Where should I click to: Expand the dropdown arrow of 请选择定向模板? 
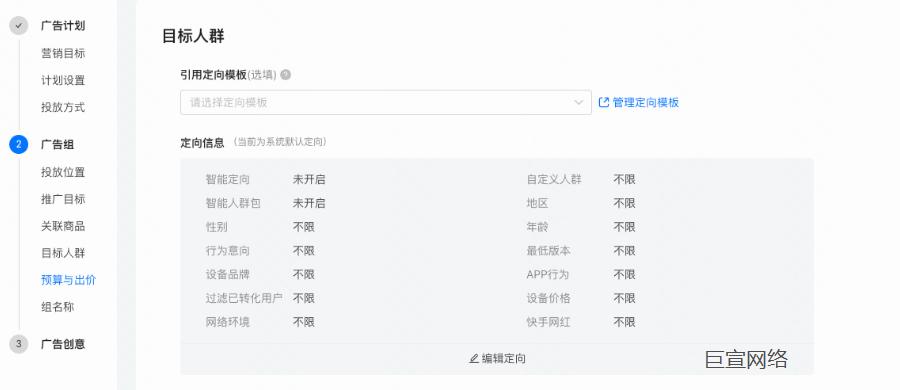[579, 102]
